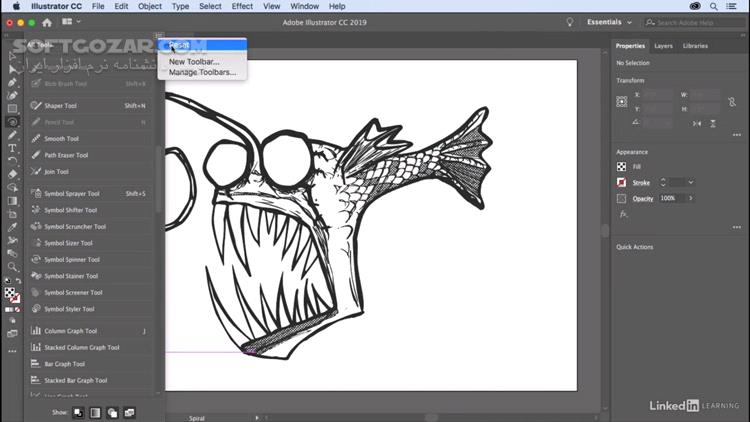Open the Effect menu

[242, 6]
